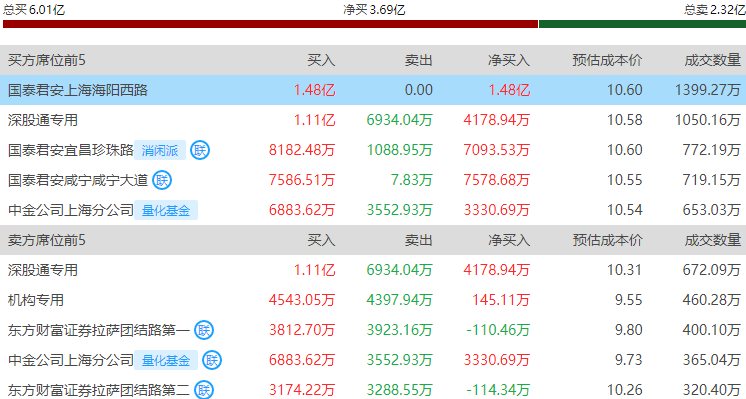Image resolution: width=746 pixels, height=399 pixels.
Task: Click the 卖方席位前5 header
Action: coord(47,240)
